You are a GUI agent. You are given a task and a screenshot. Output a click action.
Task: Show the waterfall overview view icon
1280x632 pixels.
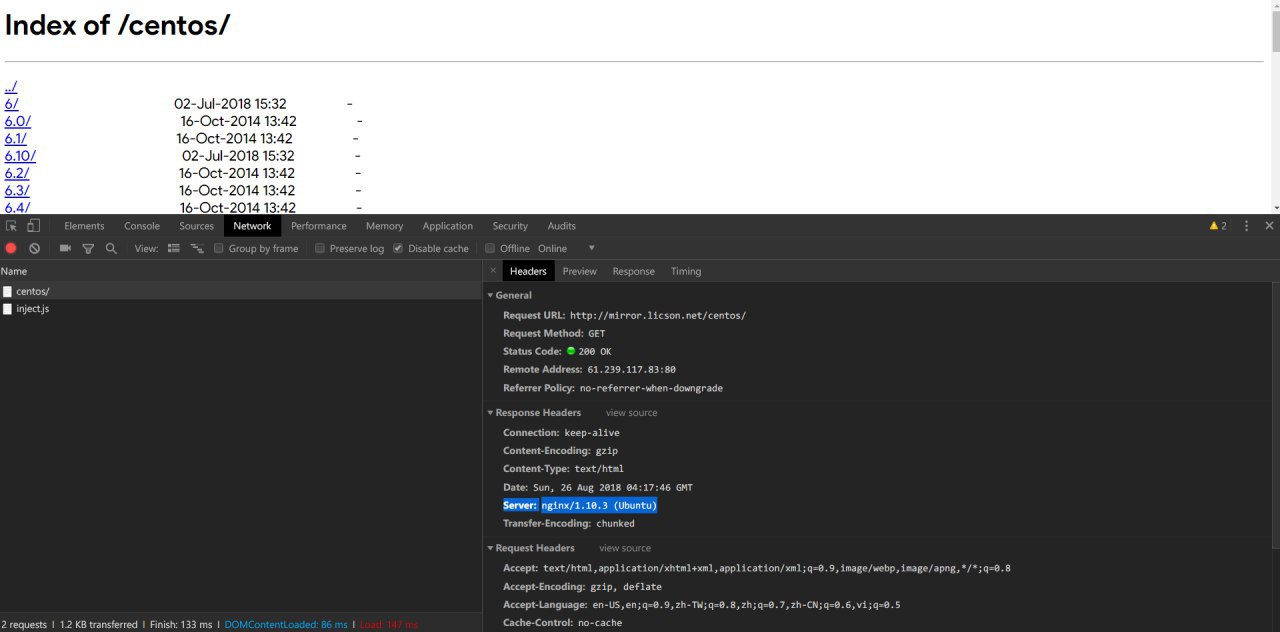click(x=197, y=248)
